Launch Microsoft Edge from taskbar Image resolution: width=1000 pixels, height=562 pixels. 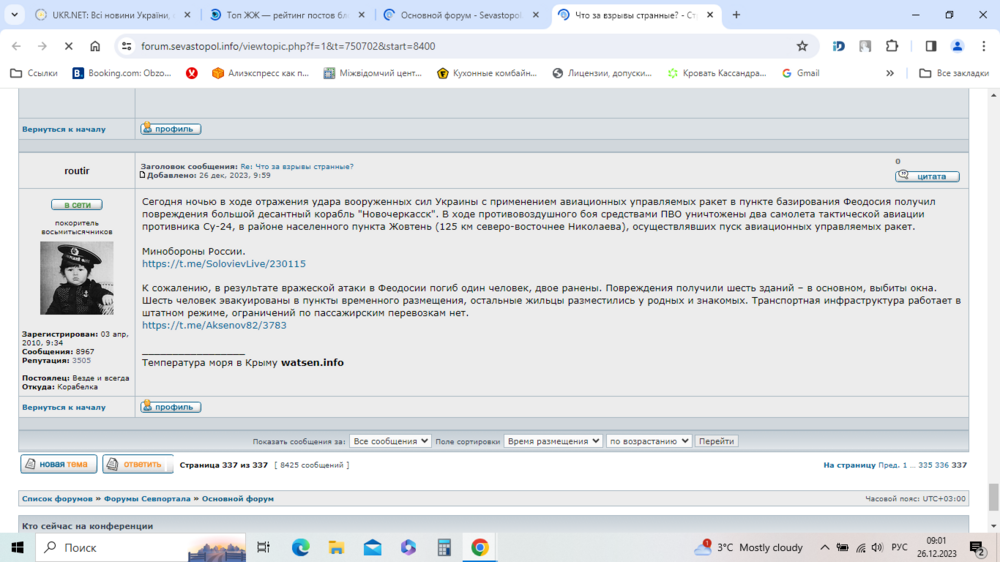click(x=300, y=547)
